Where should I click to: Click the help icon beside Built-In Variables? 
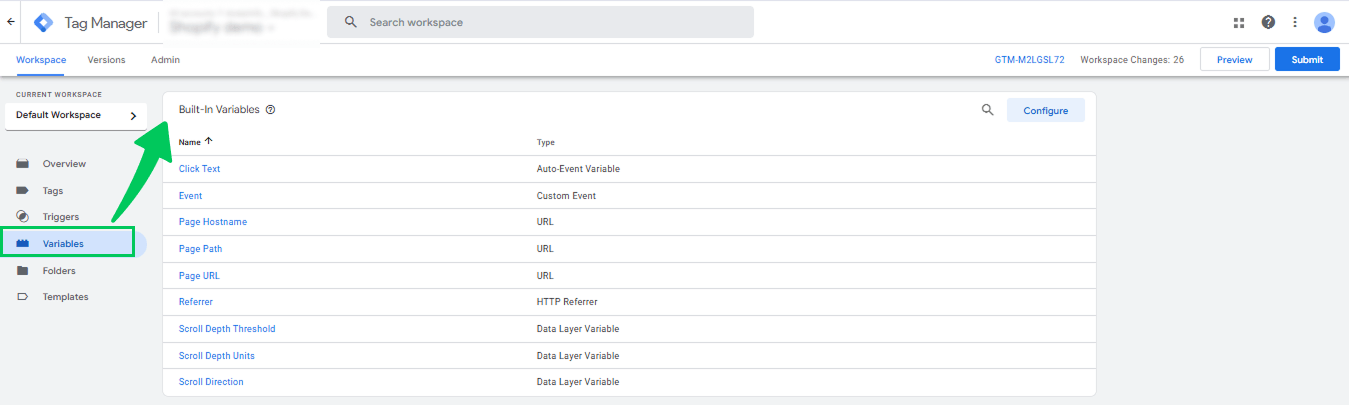271,110
